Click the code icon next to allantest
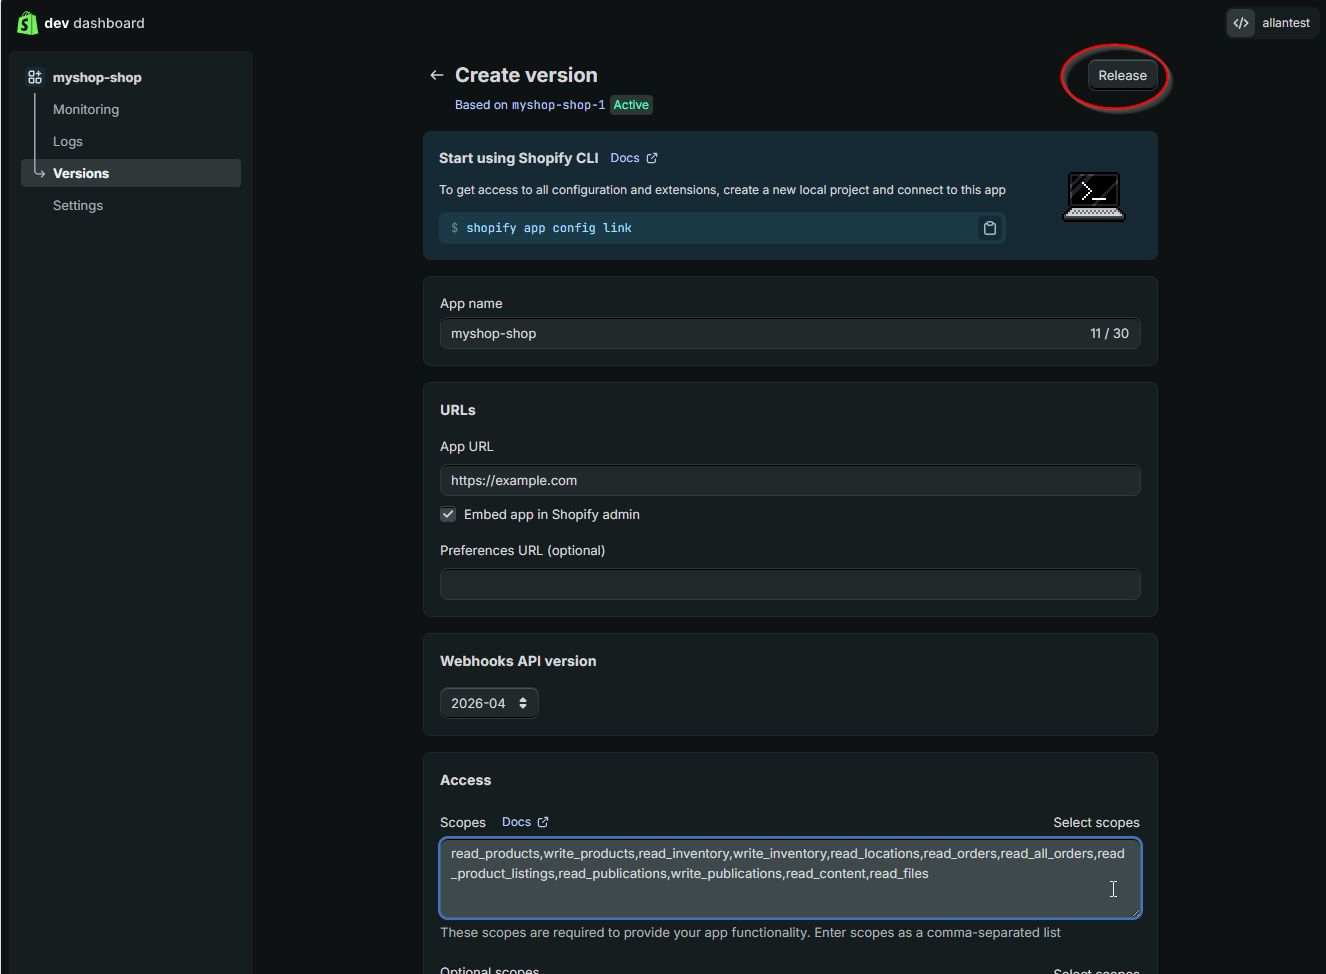Image resolution: width=1326 pixels, height=974 pixels. click(1240, 22)
